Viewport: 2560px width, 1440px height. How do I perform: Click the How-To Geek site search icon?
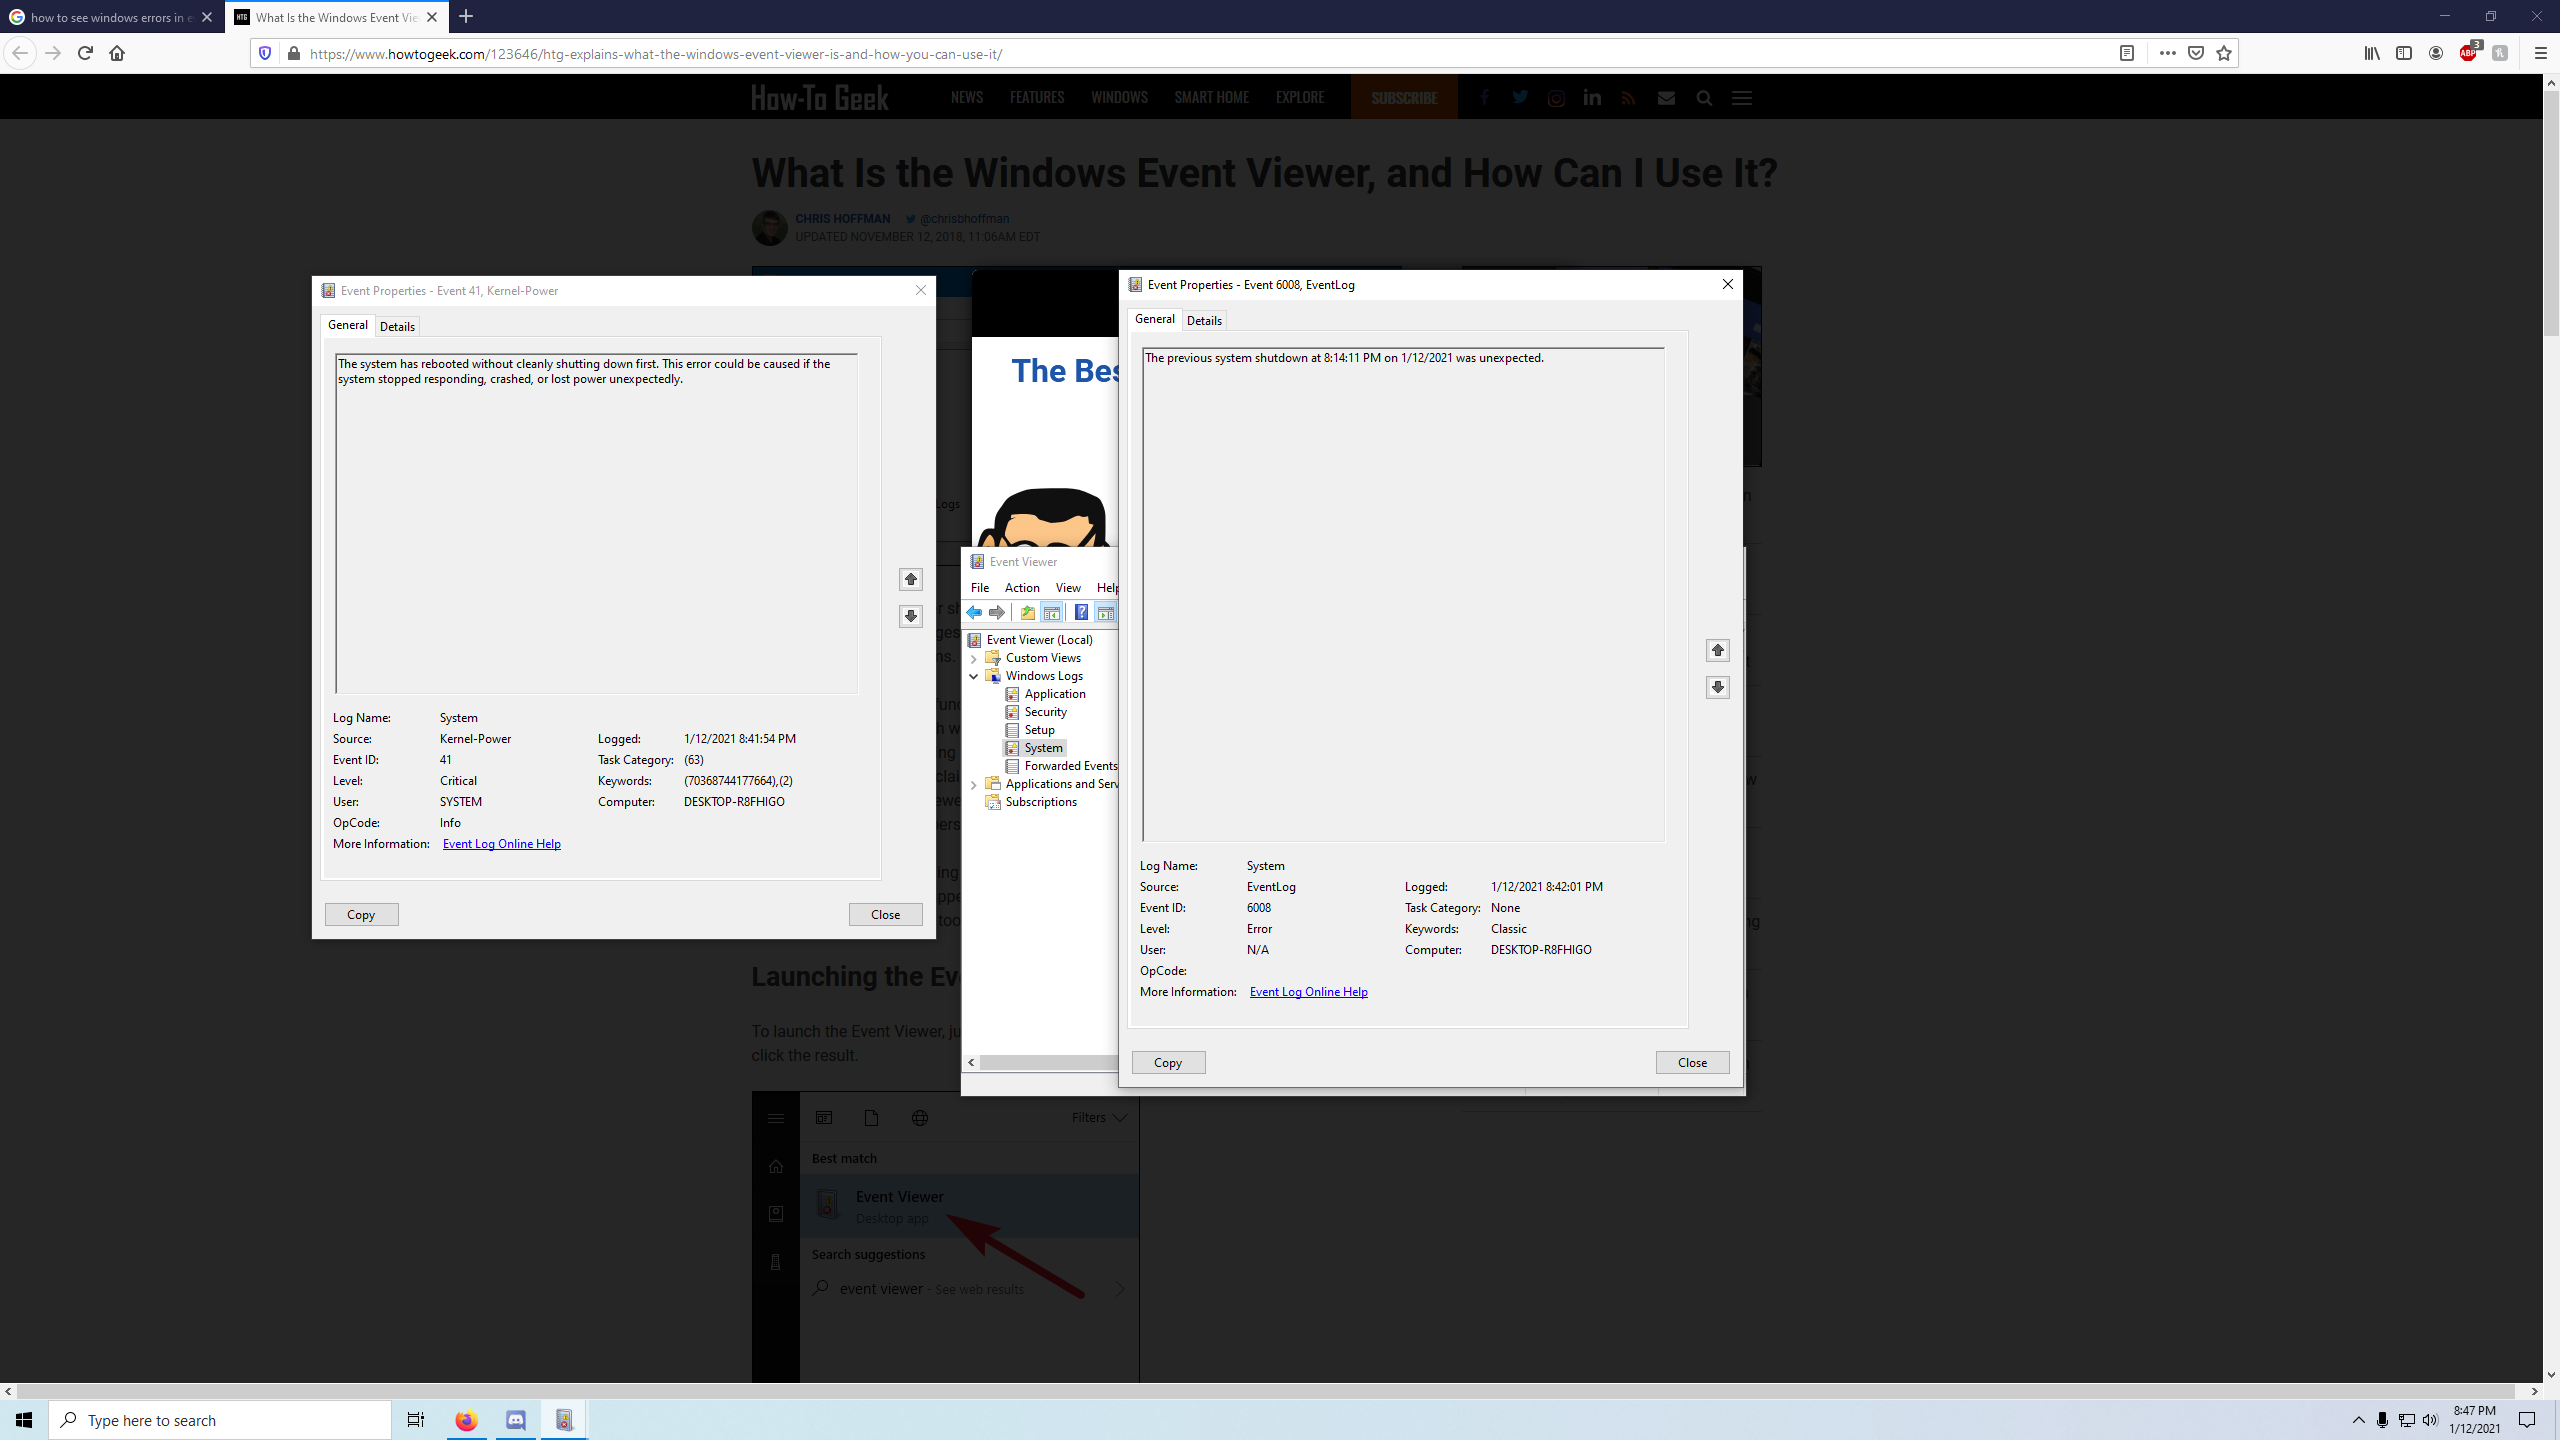click(x=1704, y=97)
